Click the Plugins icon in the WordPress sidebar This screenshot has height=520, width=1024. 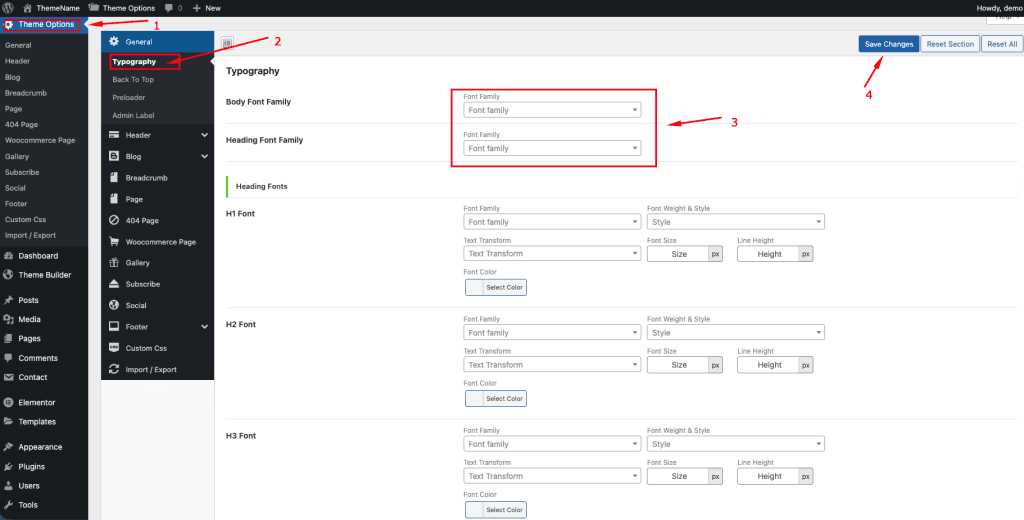pyautogui.click(x=8, y=466)
